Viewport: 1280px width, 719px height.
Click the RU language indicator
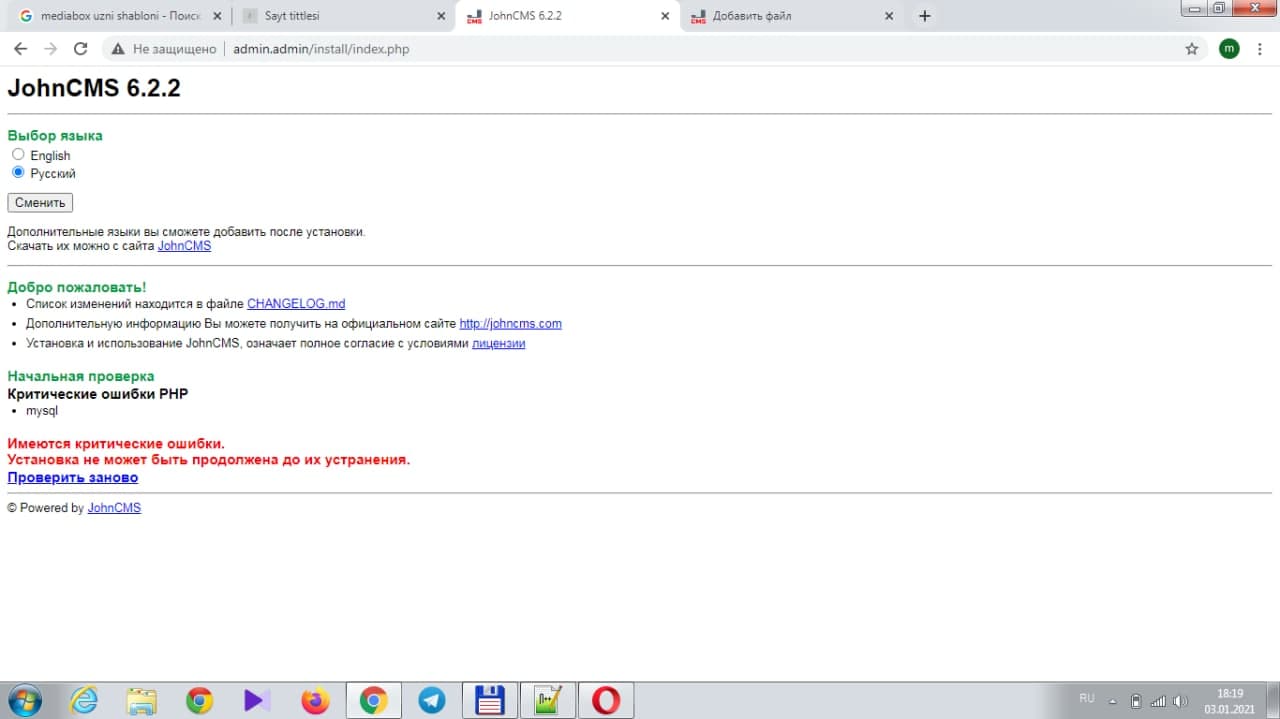[1087, 698]
